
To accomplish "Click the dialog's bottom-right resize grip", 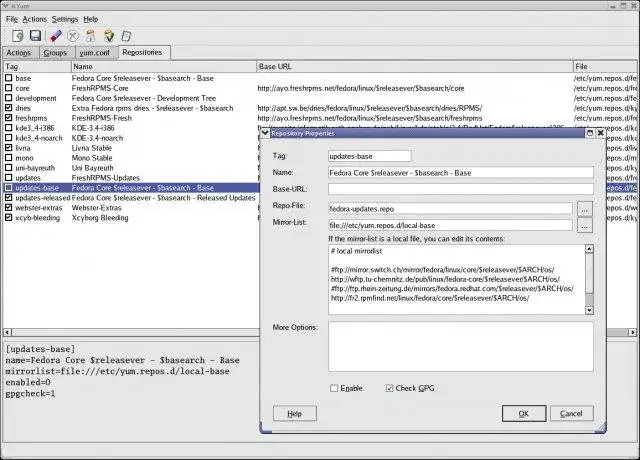I will (601, 427).
